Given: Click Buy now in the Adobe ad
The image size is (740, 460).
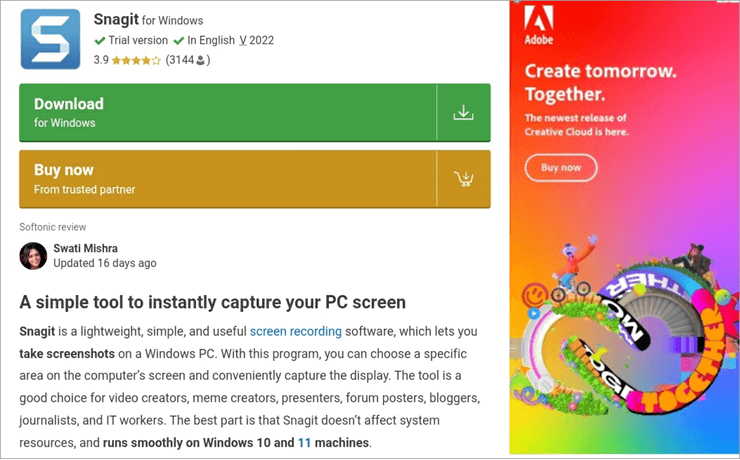Looking at the screenshot, I should 560,168.
